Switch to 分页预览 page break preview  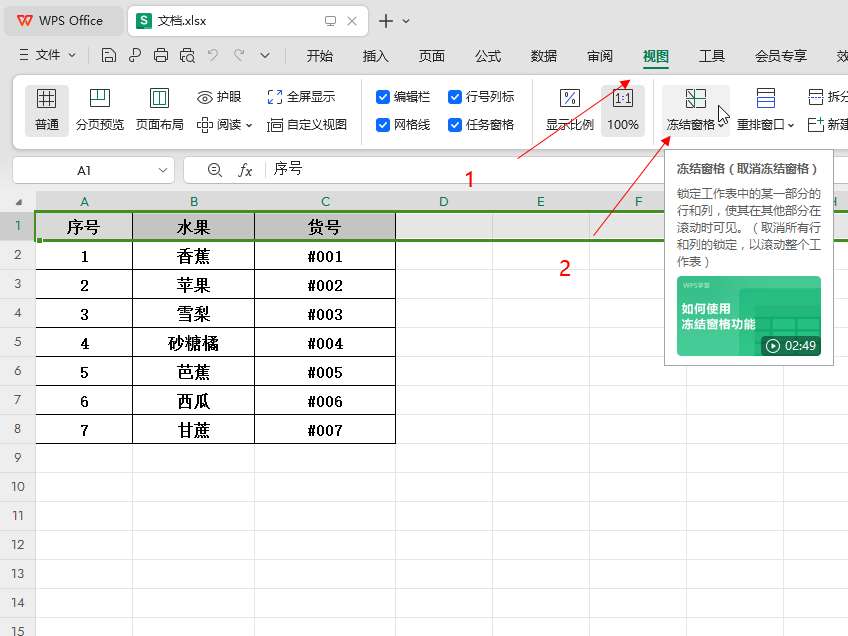tap(100, 110)
